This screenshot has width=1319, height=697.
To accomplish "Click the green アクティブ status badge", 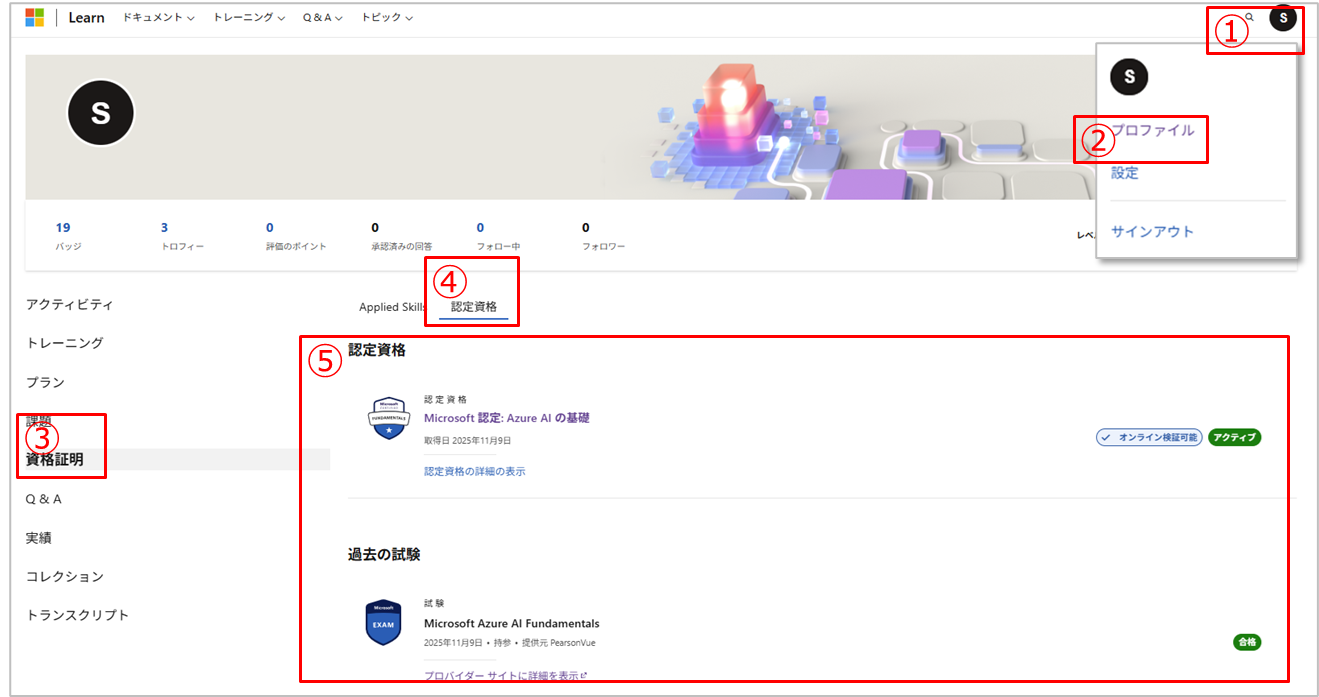I will tap(1234, 437).
